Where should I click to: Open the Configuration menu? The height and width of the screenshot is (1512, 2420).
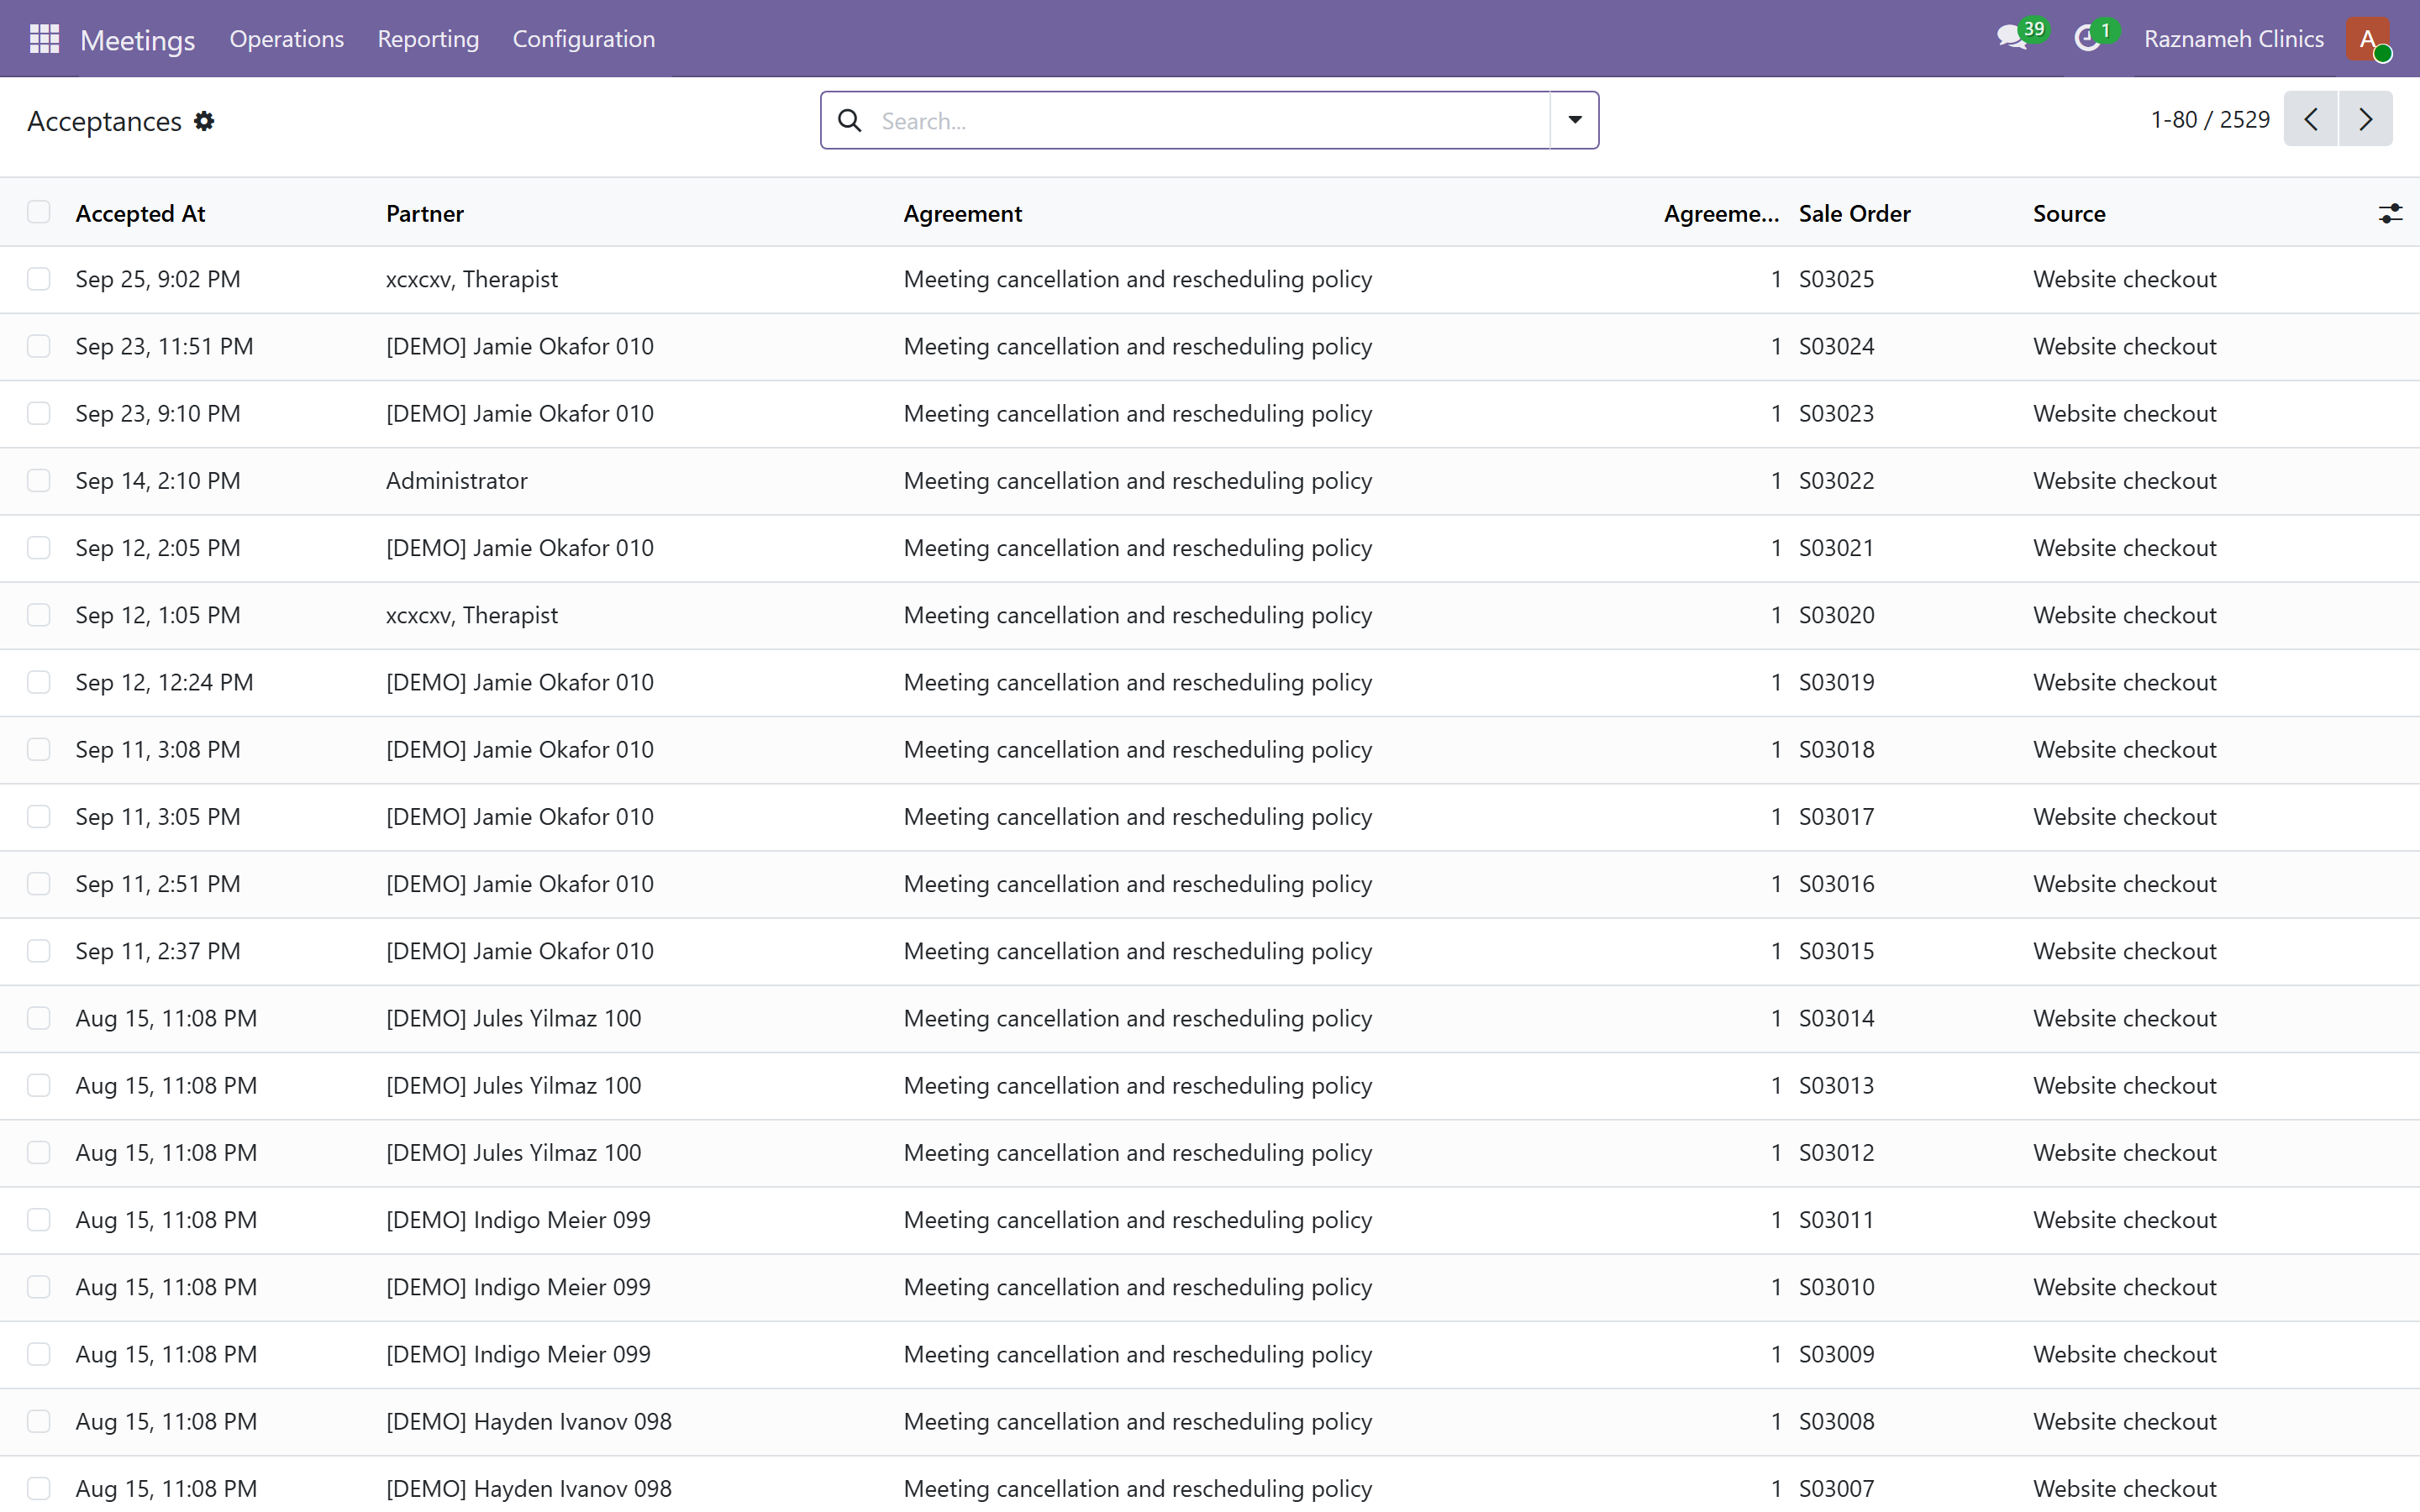584,39
